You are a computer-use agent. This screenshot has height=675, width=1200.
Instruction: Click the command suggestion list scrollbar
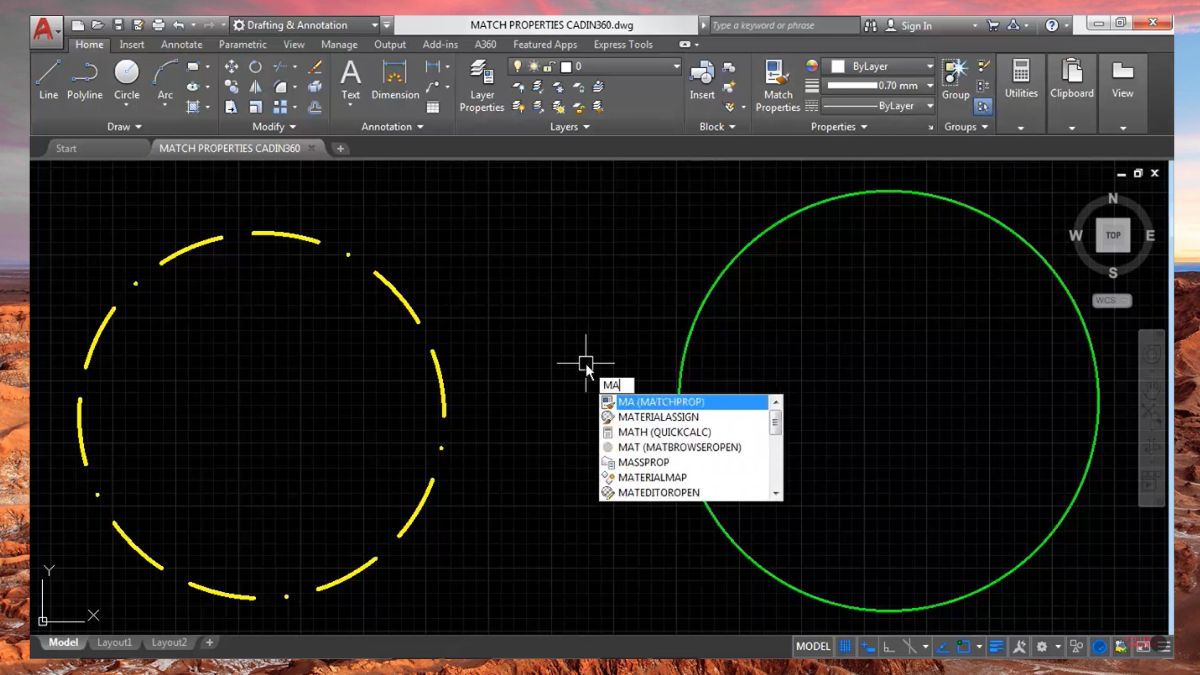click(776, 447)
